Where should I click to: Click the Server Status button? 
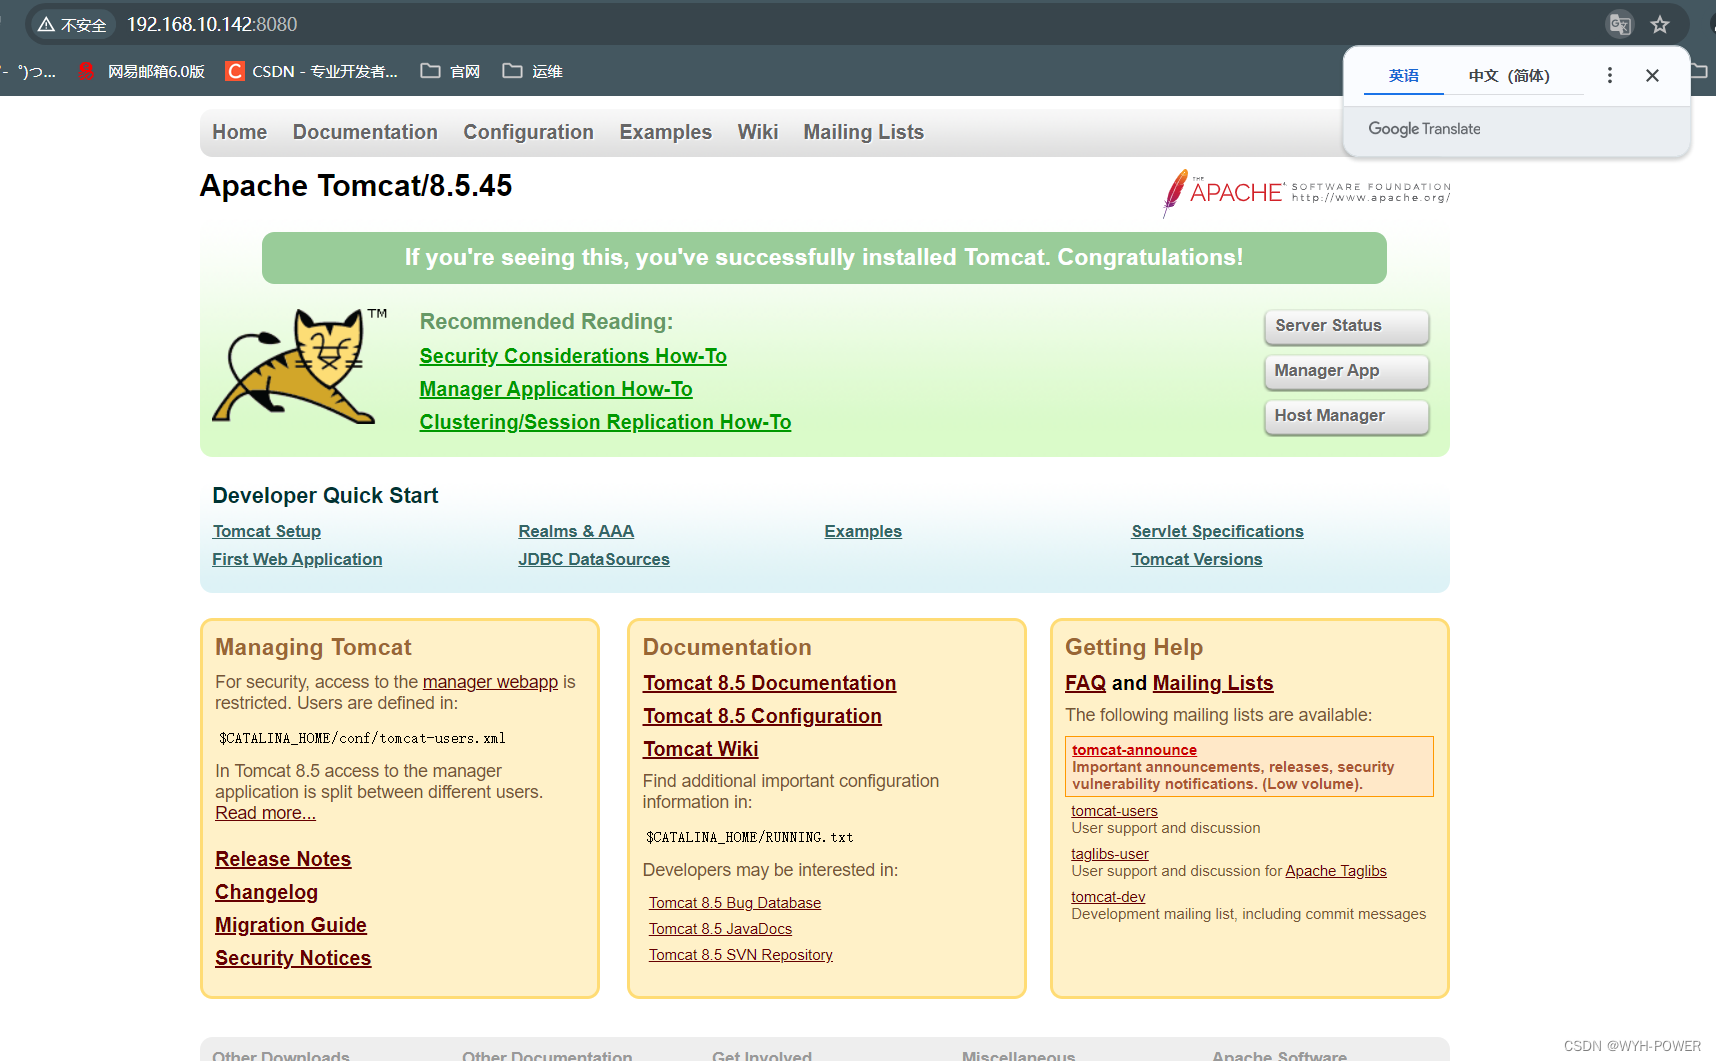(x=1346, y=326)
